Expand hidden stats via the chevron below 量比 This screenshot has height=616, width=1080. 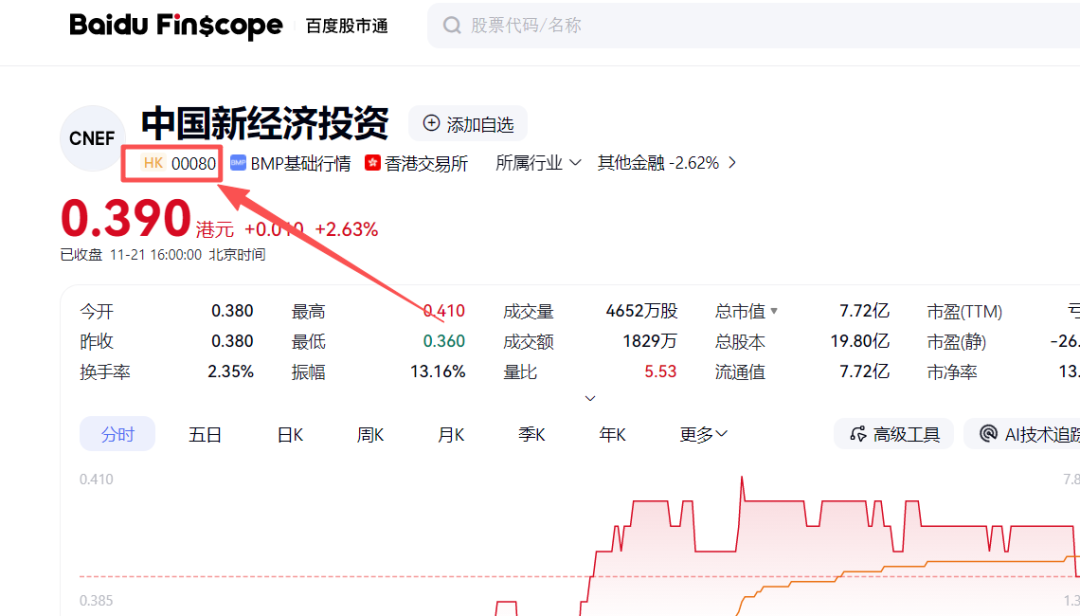click(x=590, y=397)
